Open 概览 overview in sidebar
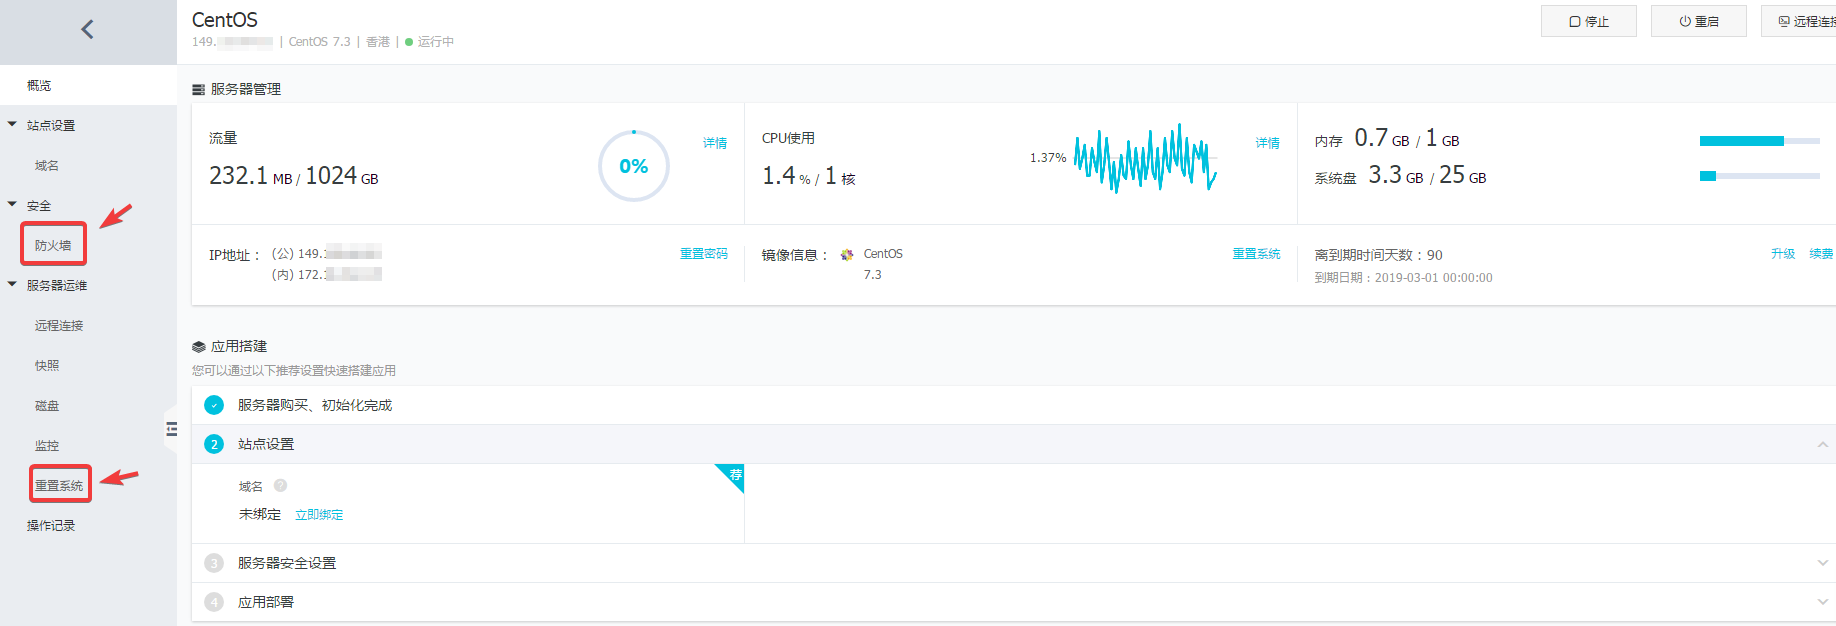The width and height of the screenshot is (1836, 626). pos(39,86)
